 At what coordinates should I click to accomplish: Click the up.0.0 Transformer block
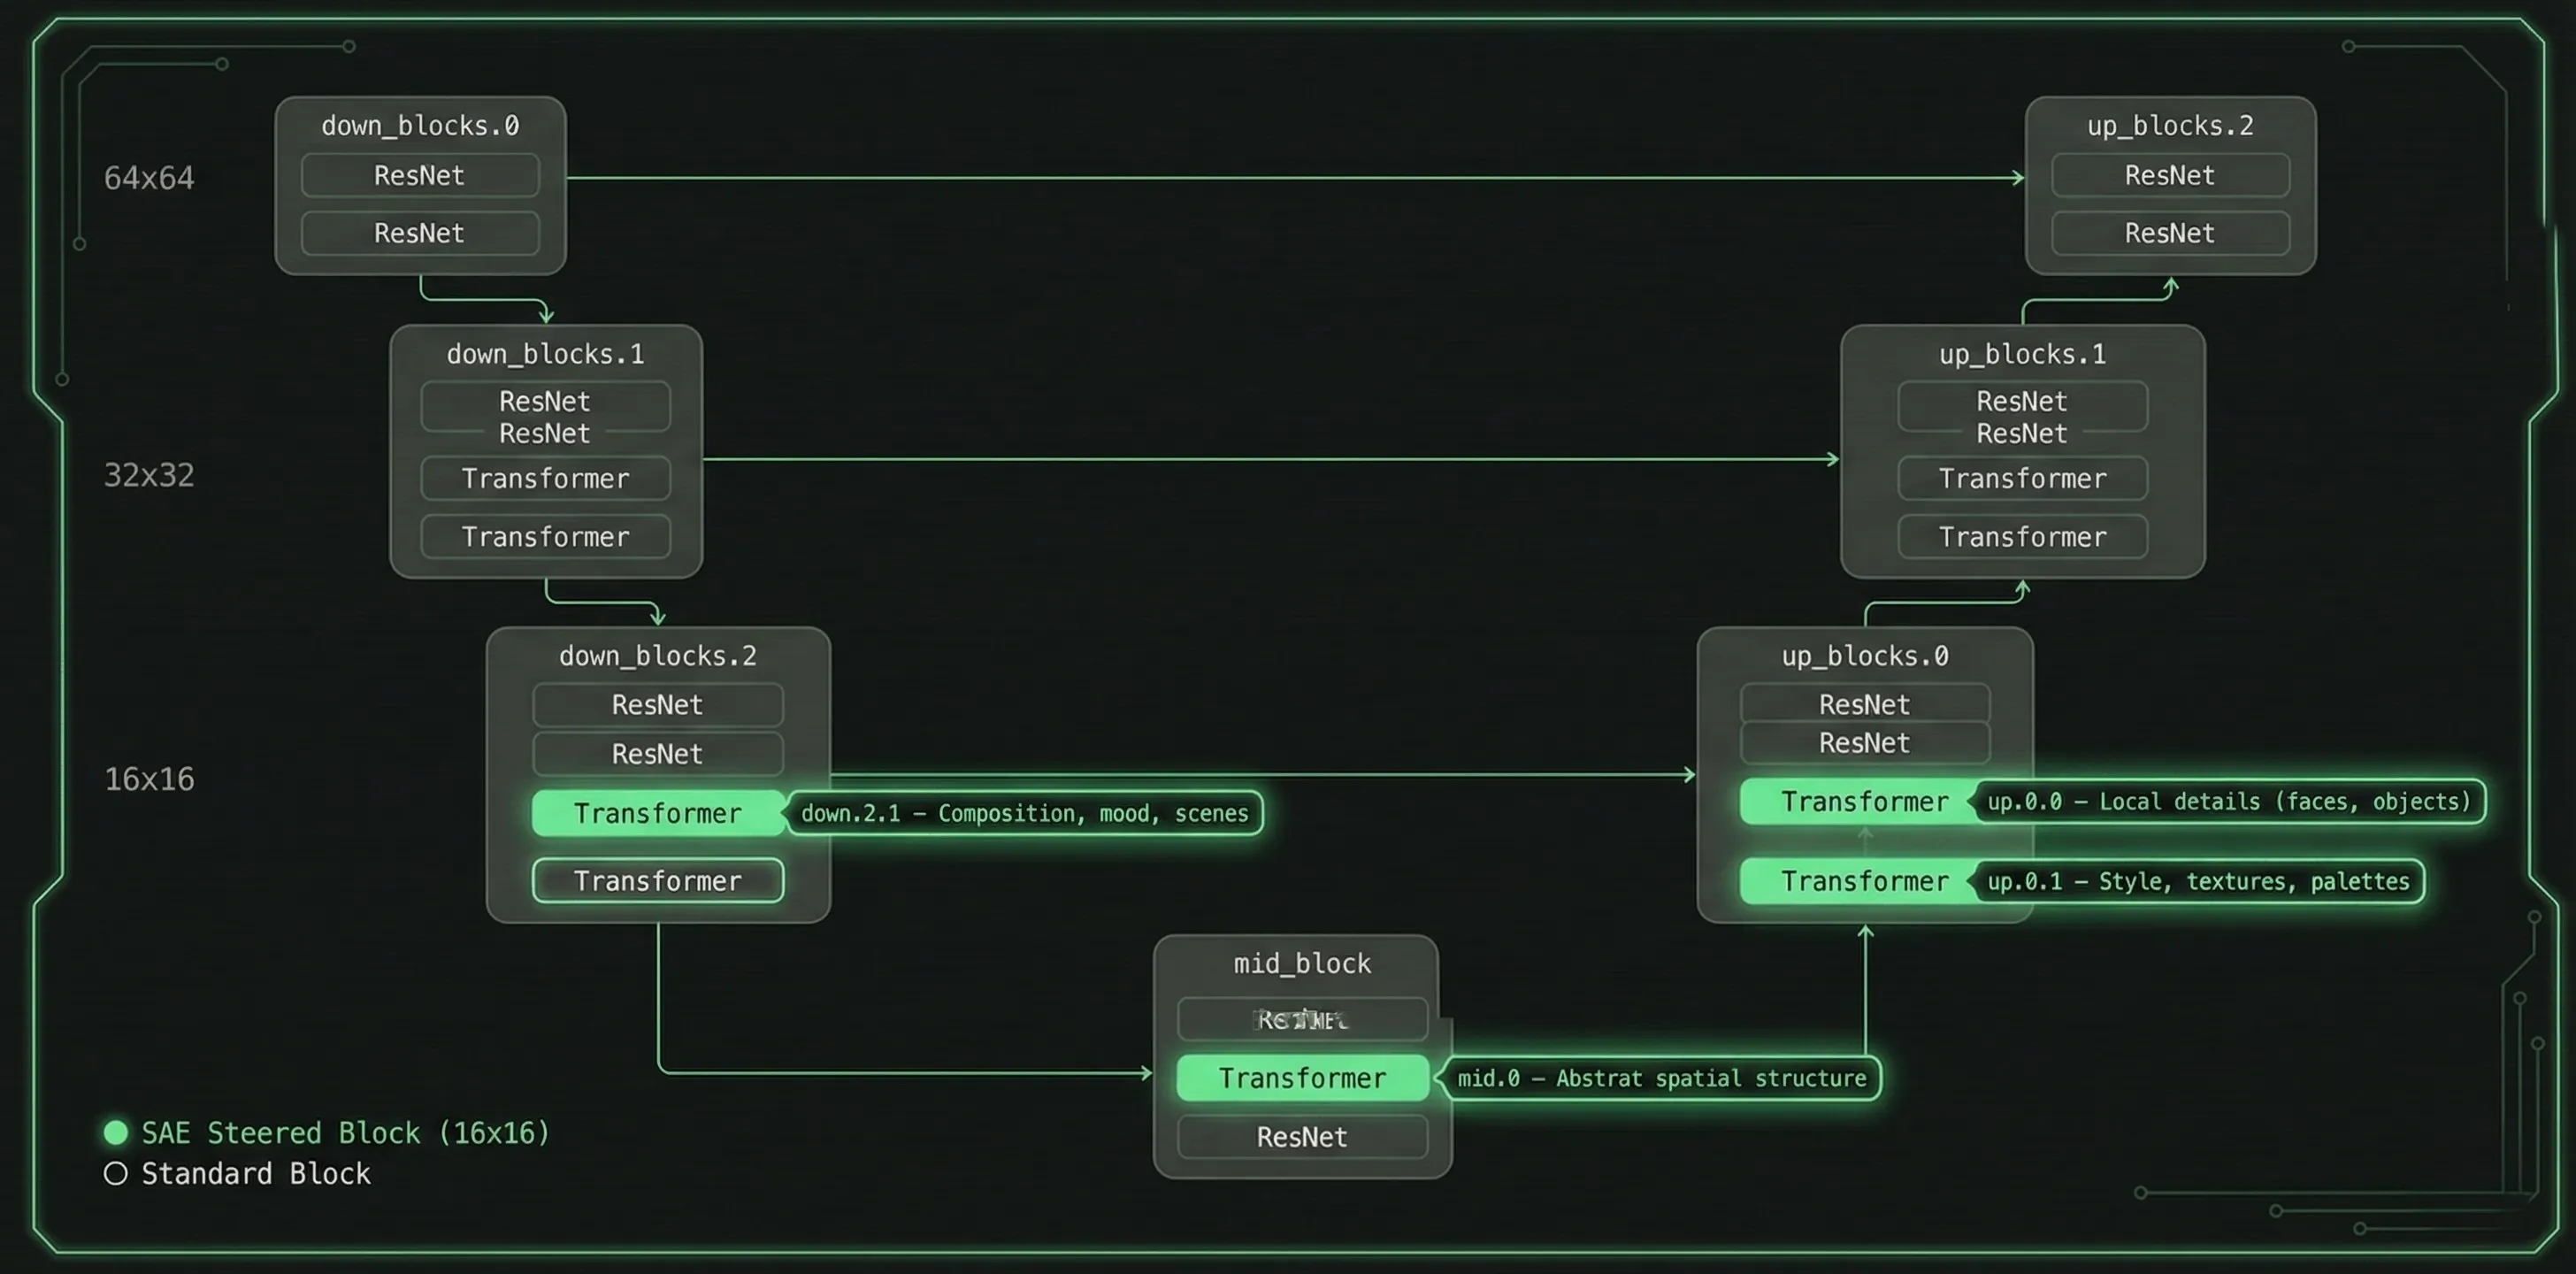point(1864,801)
